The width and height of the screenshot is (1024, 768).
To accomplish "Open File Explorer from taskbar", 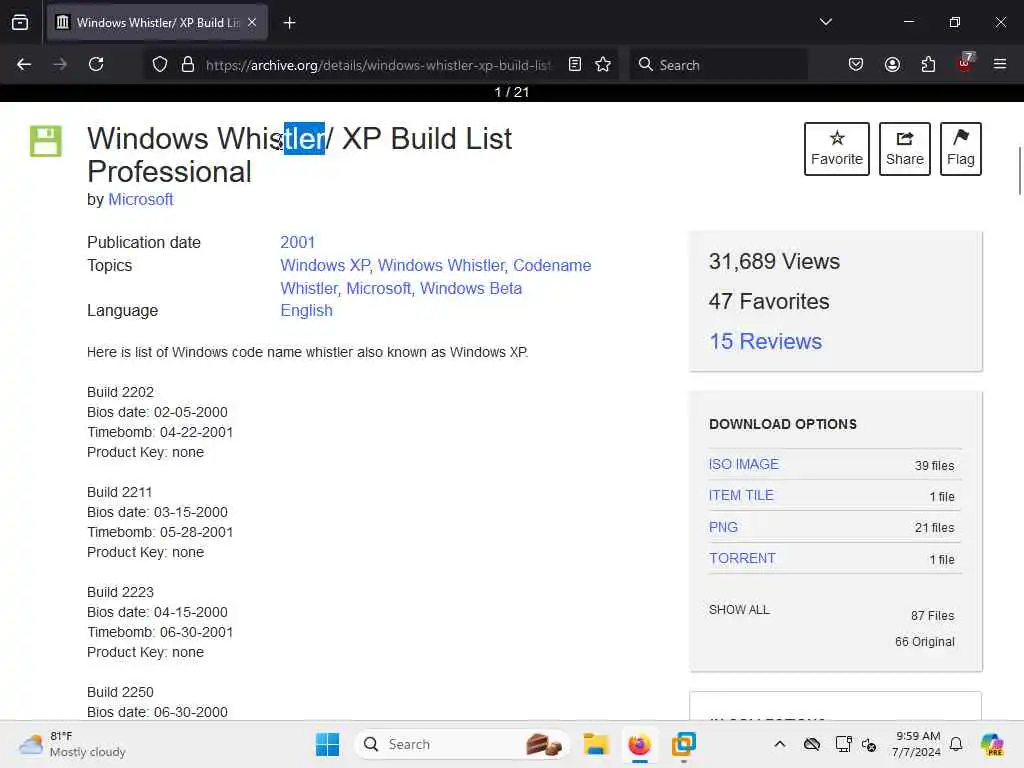I will (x=596, y=744).
